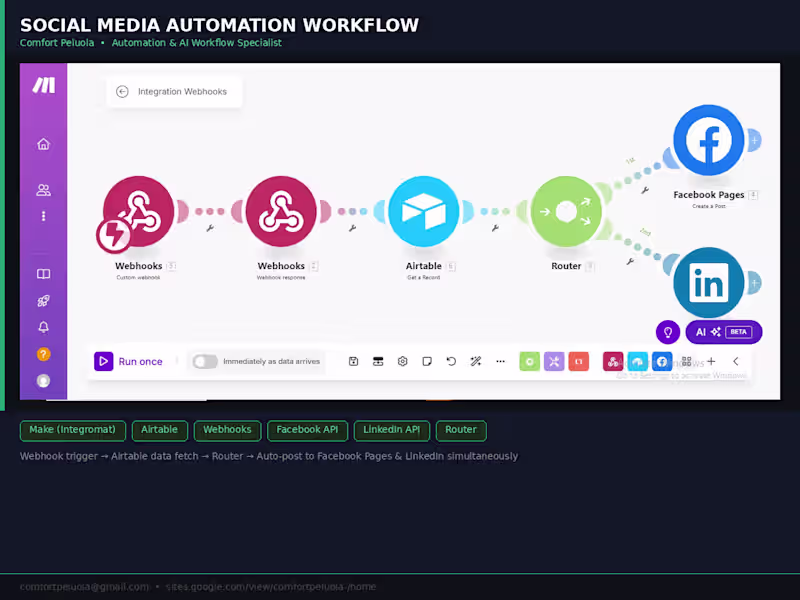This screenshot has height=600, width=800.
Task: Open the scenario inputs and outputs icon
Action: click(x=378, y=361)
